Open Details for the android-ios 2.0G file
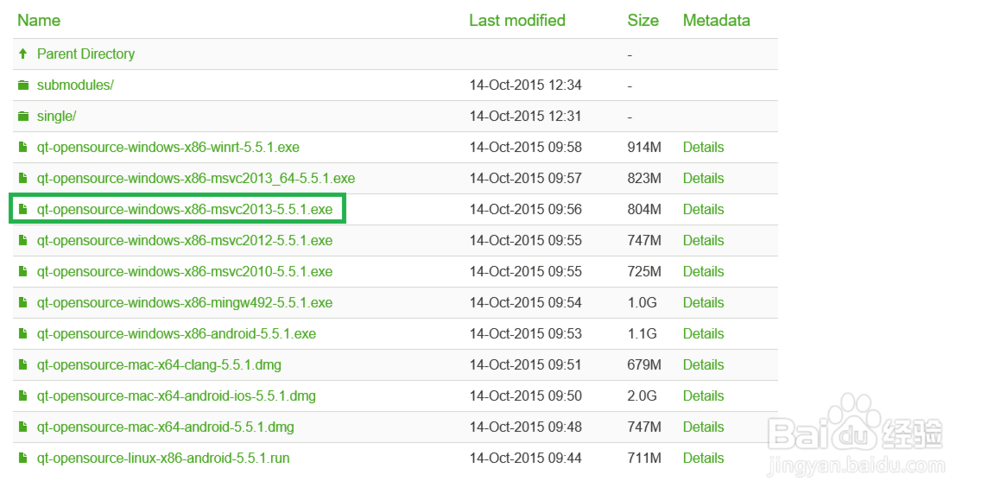1000x500 pixels. [703, 397]
